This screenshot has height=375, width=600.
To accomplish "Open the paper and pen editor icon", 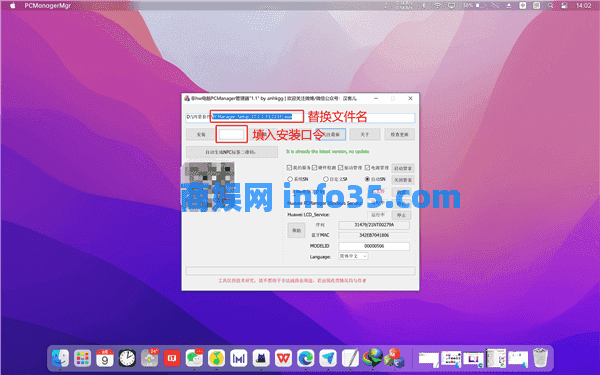I will pyautogui.click(x=350, y=359).
